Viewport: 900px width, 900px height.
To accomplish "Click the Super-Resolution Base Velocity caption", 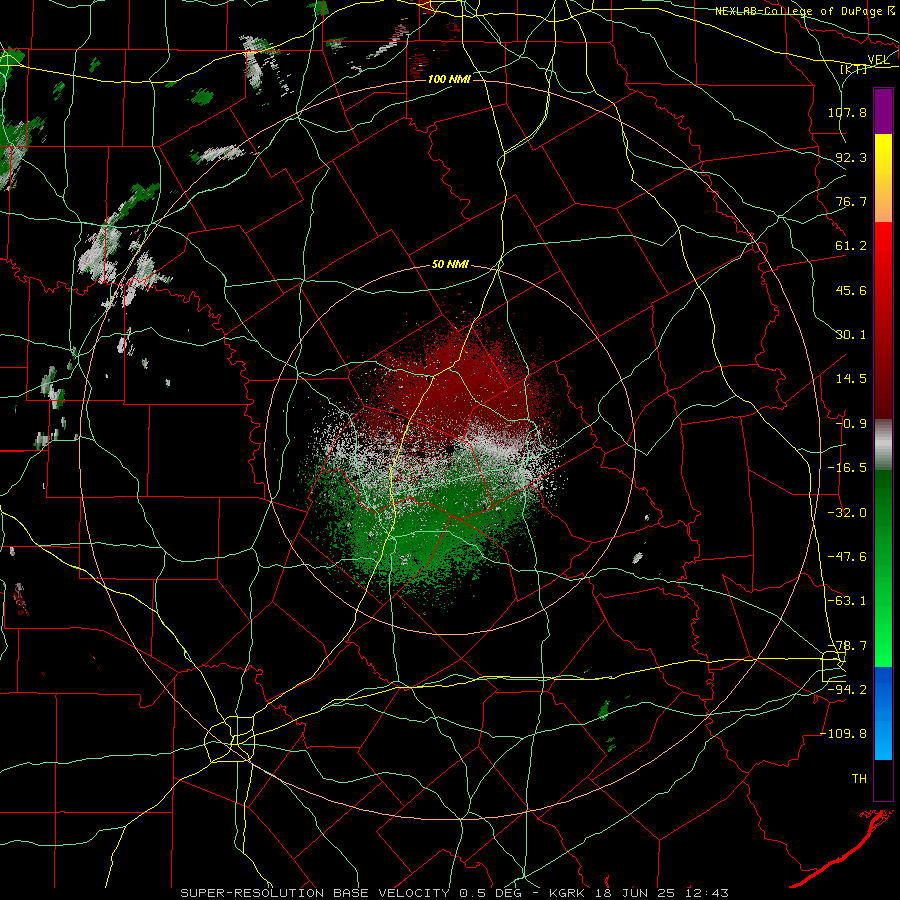I will (x=455, y=893).
